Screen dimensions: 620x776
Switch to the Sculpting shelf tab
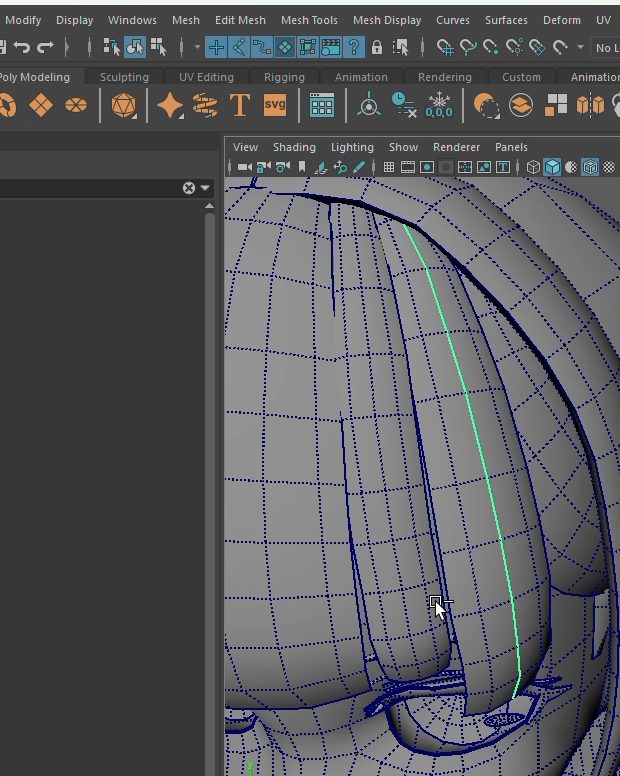pyautogui.click(x=124, y=77)
